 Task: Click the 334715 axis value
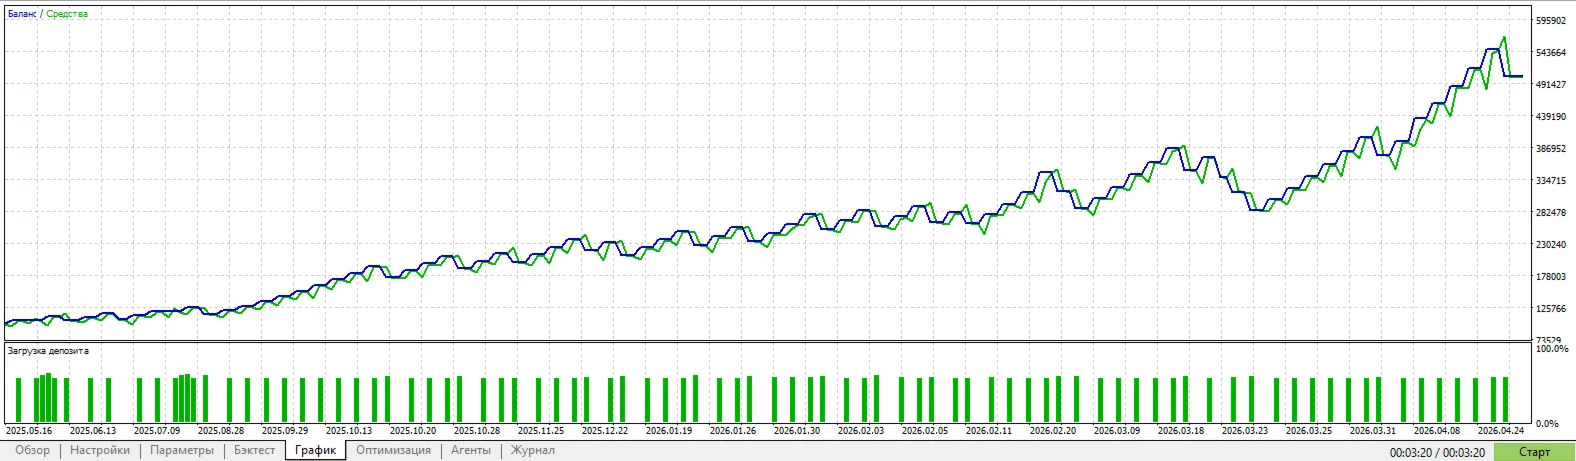point(1551,181)
